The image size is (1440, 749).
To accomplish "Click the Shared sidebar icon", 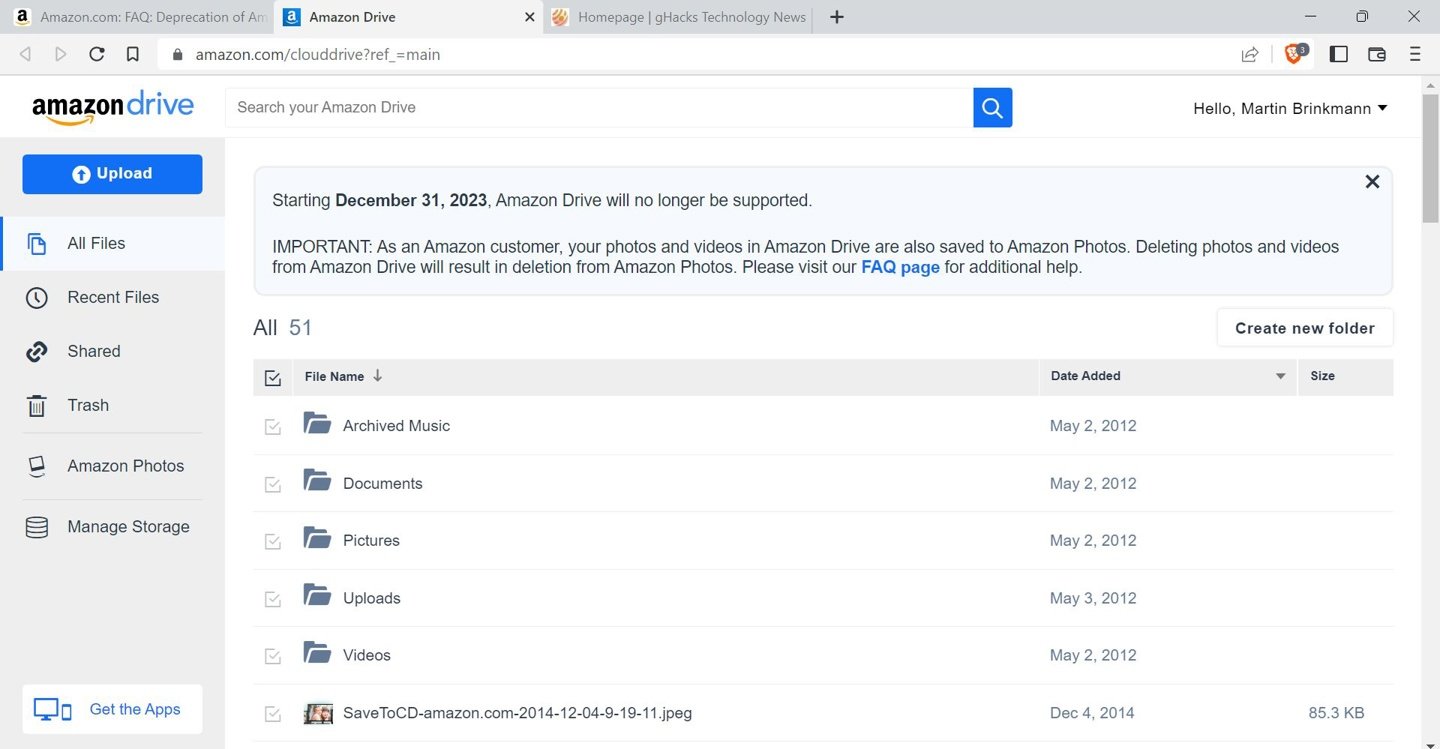I will pyautogui.click(x=36, y=351).
